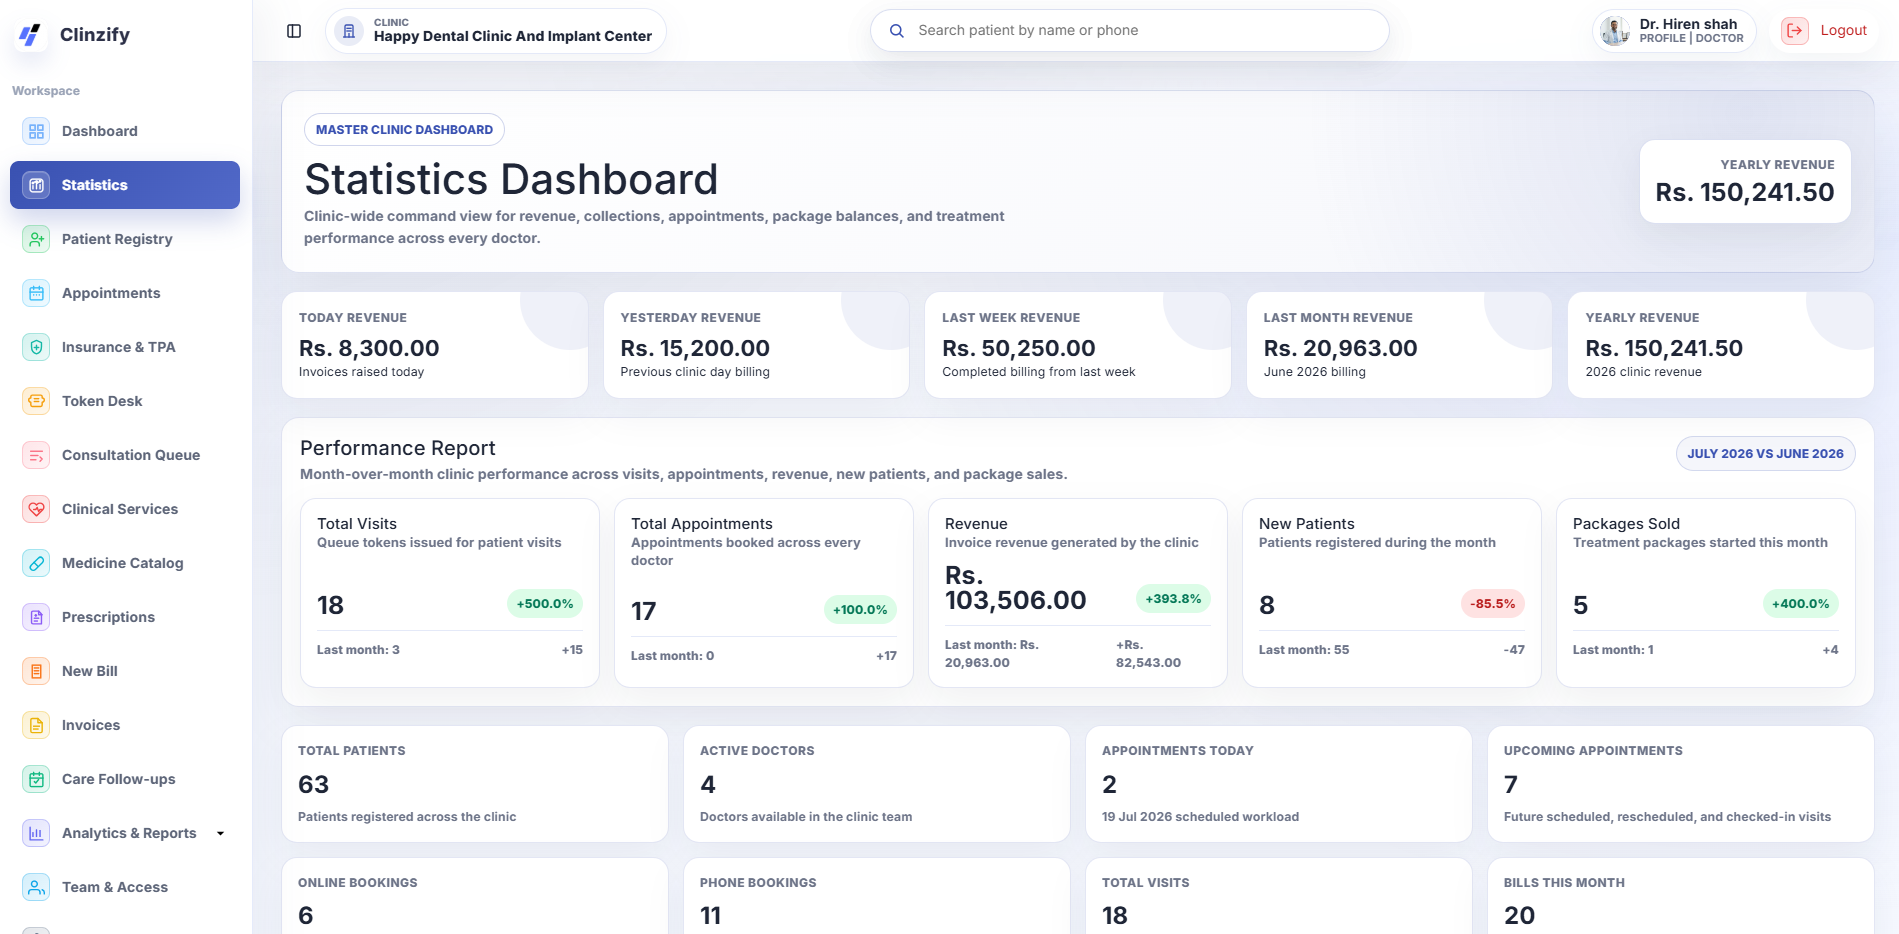Click 'Statistics Dashboard' heading
This screenshot has height=934, width=1899.
point(511,180)
